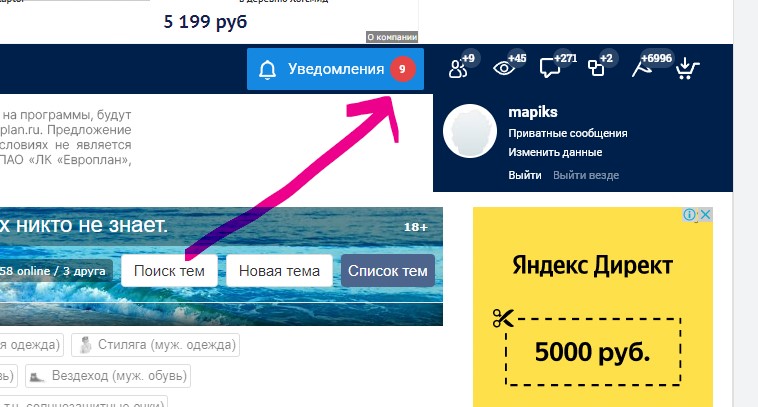Click the bell icon in notifications
758x407 pixels.
click(x=267, y=70)
